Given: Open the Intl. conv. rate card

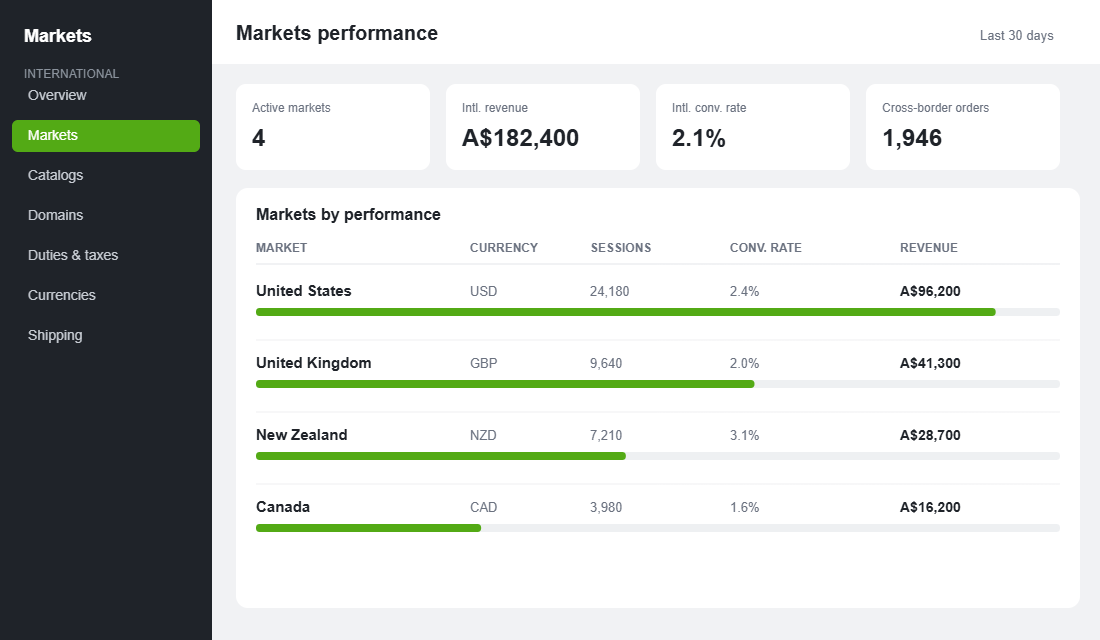Looking at the screenshot, I should tap(753, 127).
